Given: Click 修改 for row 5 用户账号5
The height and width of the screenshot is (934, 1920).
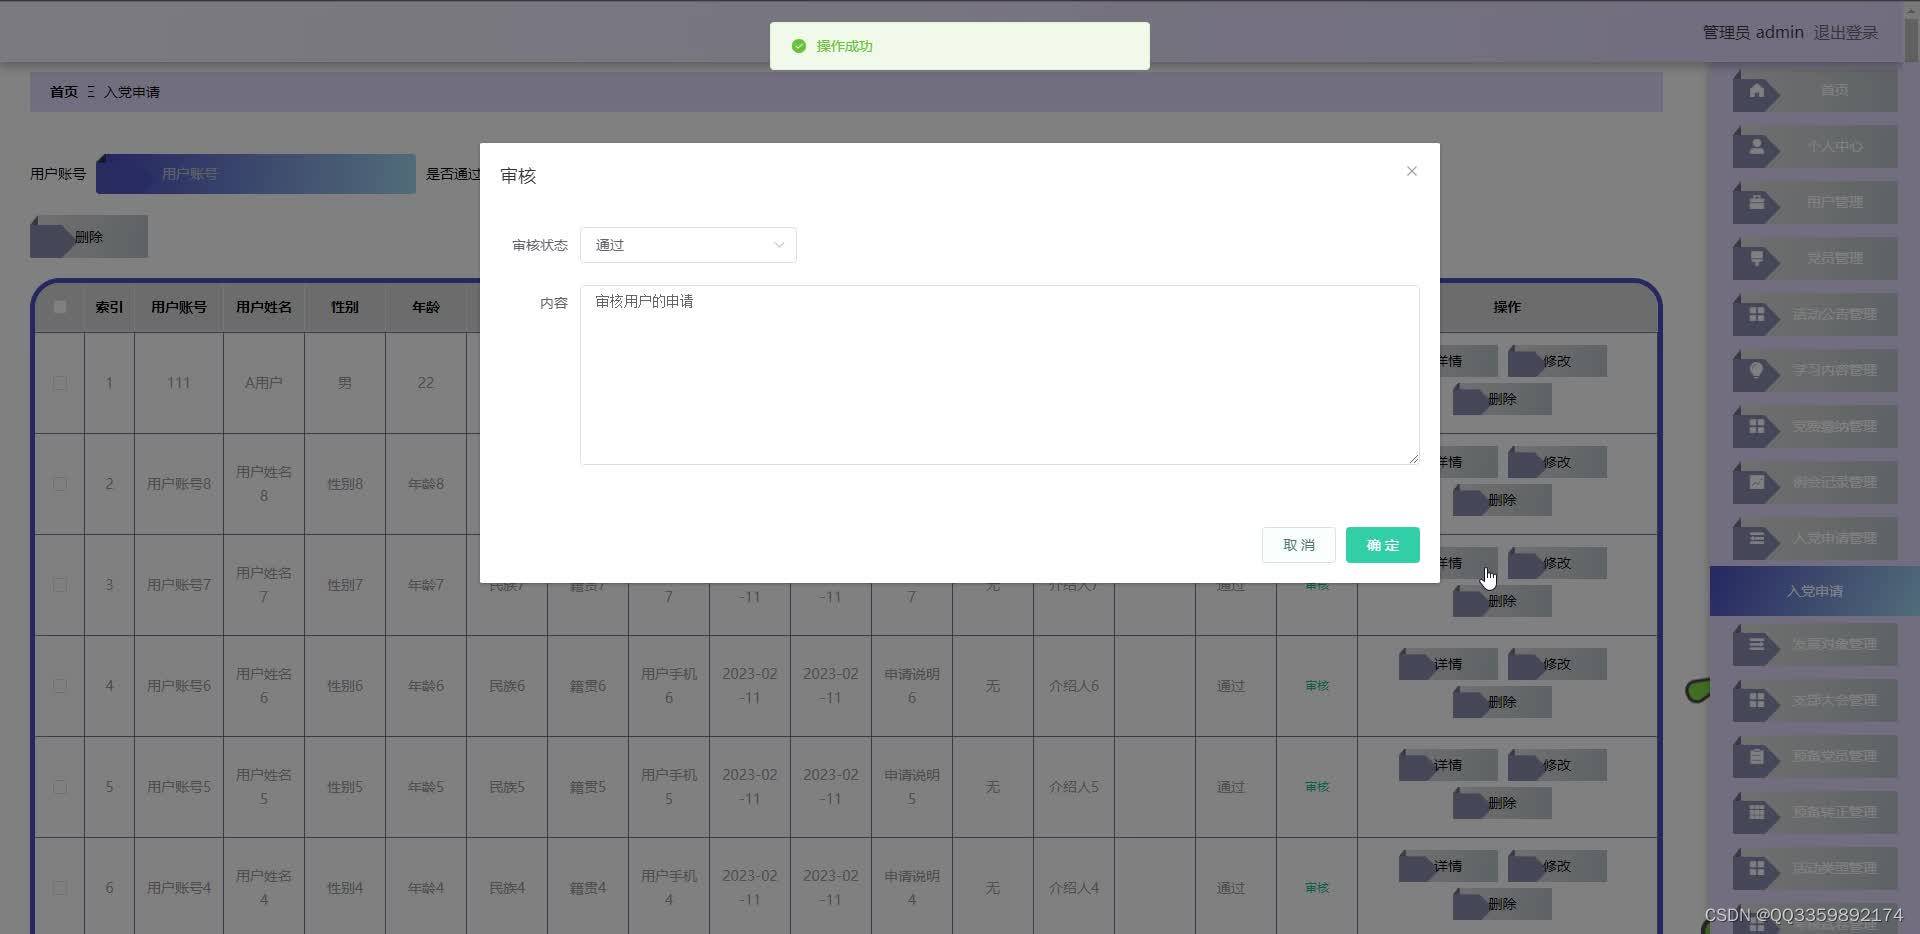Looking at the screenshot, I should (x=1557, y=765).
